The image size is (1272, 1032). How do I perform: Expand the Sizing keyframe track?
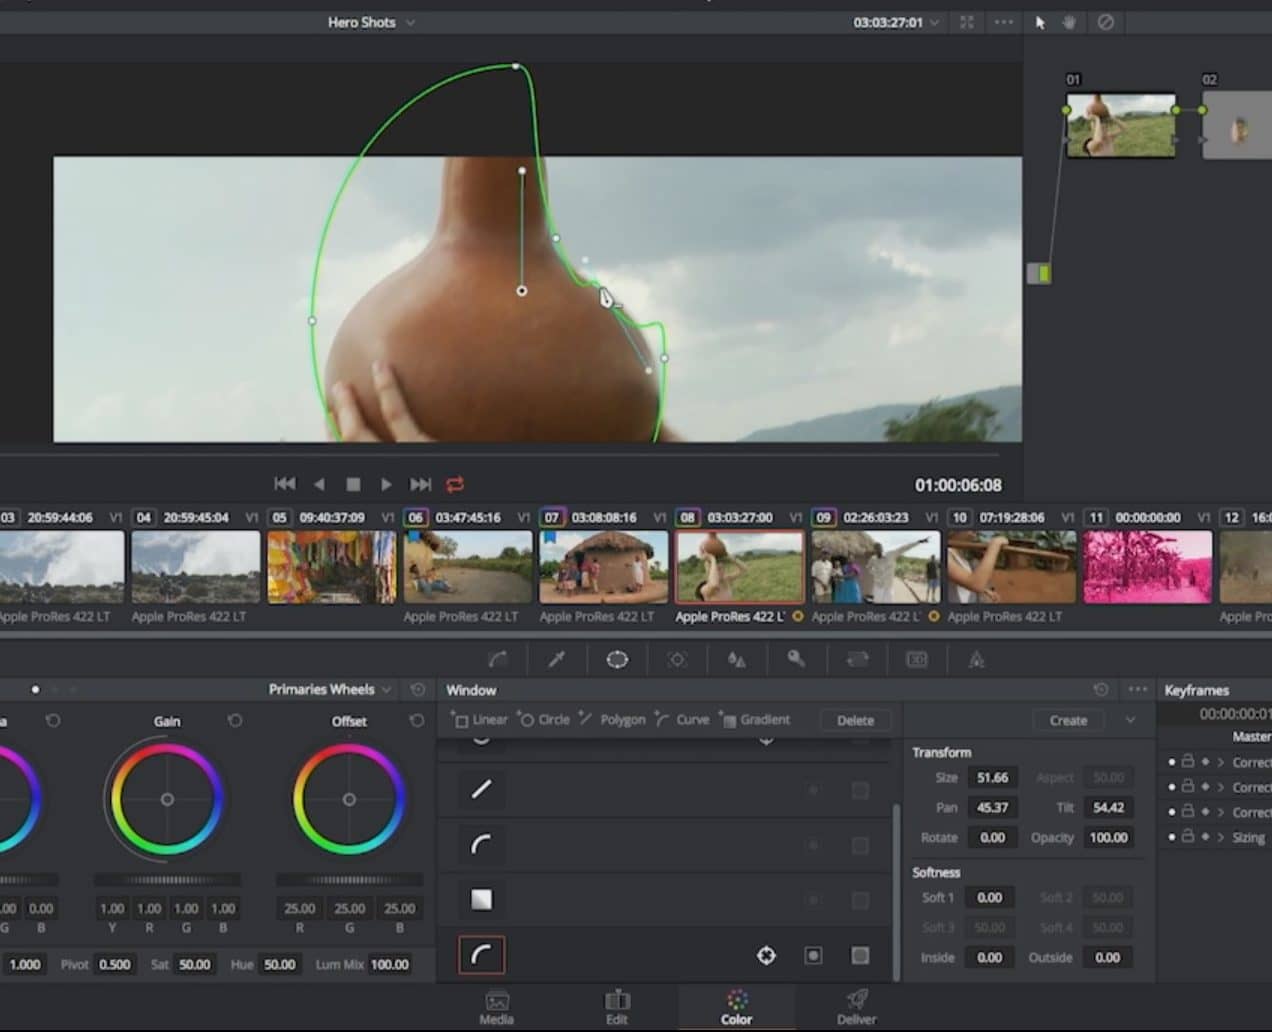tap(1221, 837)
